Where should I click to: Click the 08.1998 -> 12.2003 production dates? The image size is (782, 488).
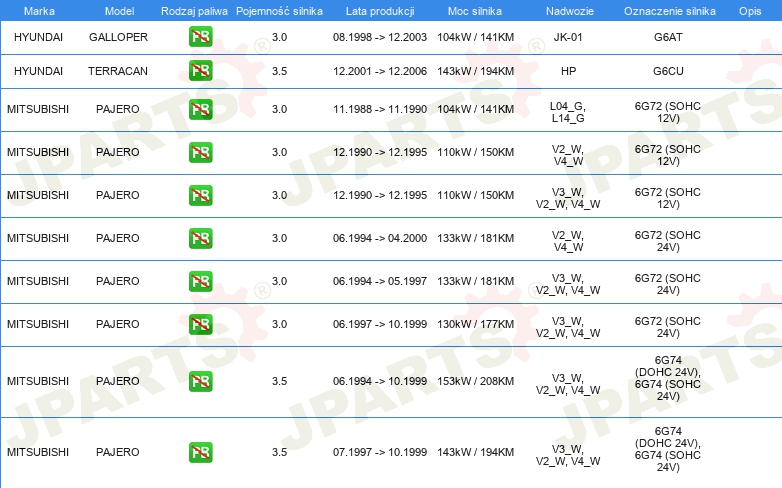point(380,37)
